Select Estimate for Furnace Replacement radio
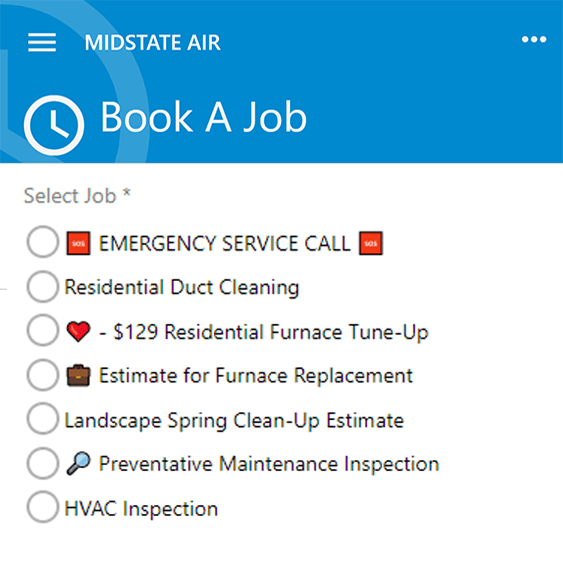 pos(43,374)
